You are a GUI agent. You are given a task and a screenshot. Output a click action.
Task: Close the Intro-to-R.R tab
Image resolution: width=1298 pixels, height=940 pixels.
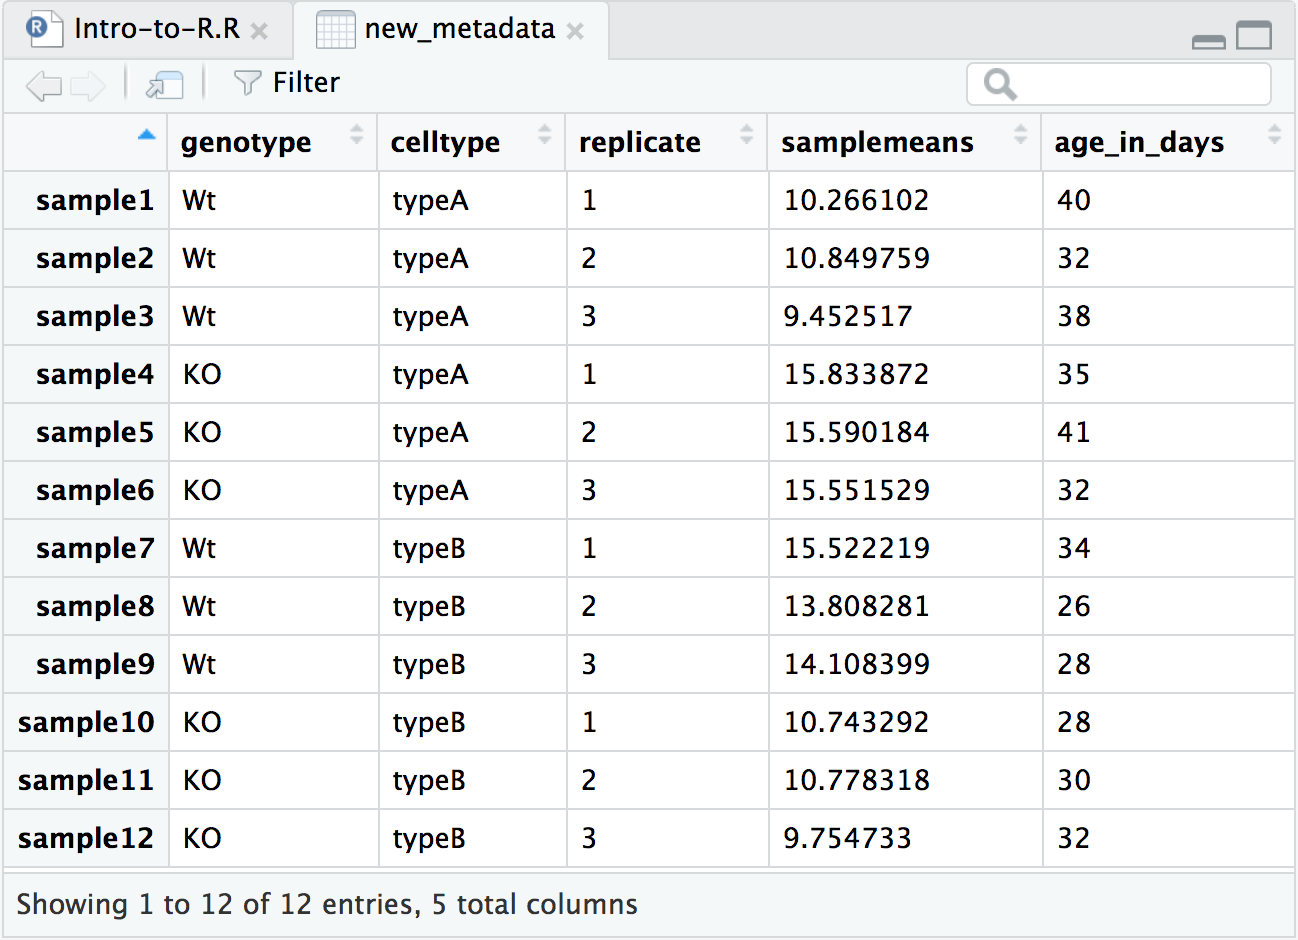point(259,31)
